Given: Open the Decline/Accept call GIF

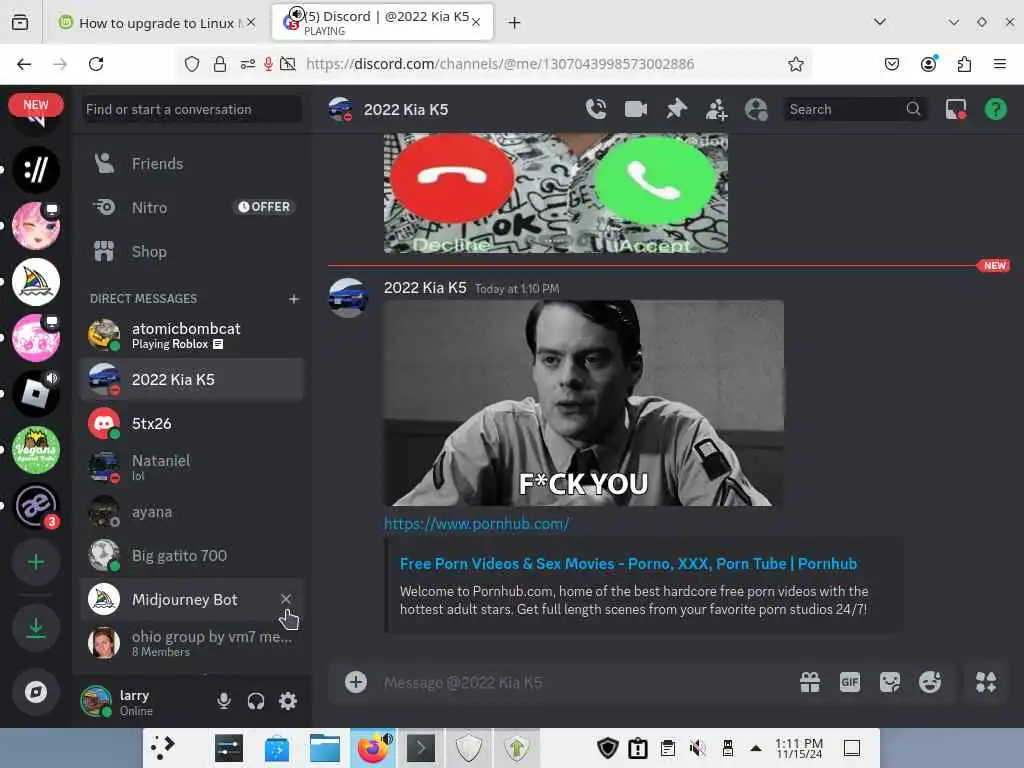Looking at the screenshot, I should (556, 193).
